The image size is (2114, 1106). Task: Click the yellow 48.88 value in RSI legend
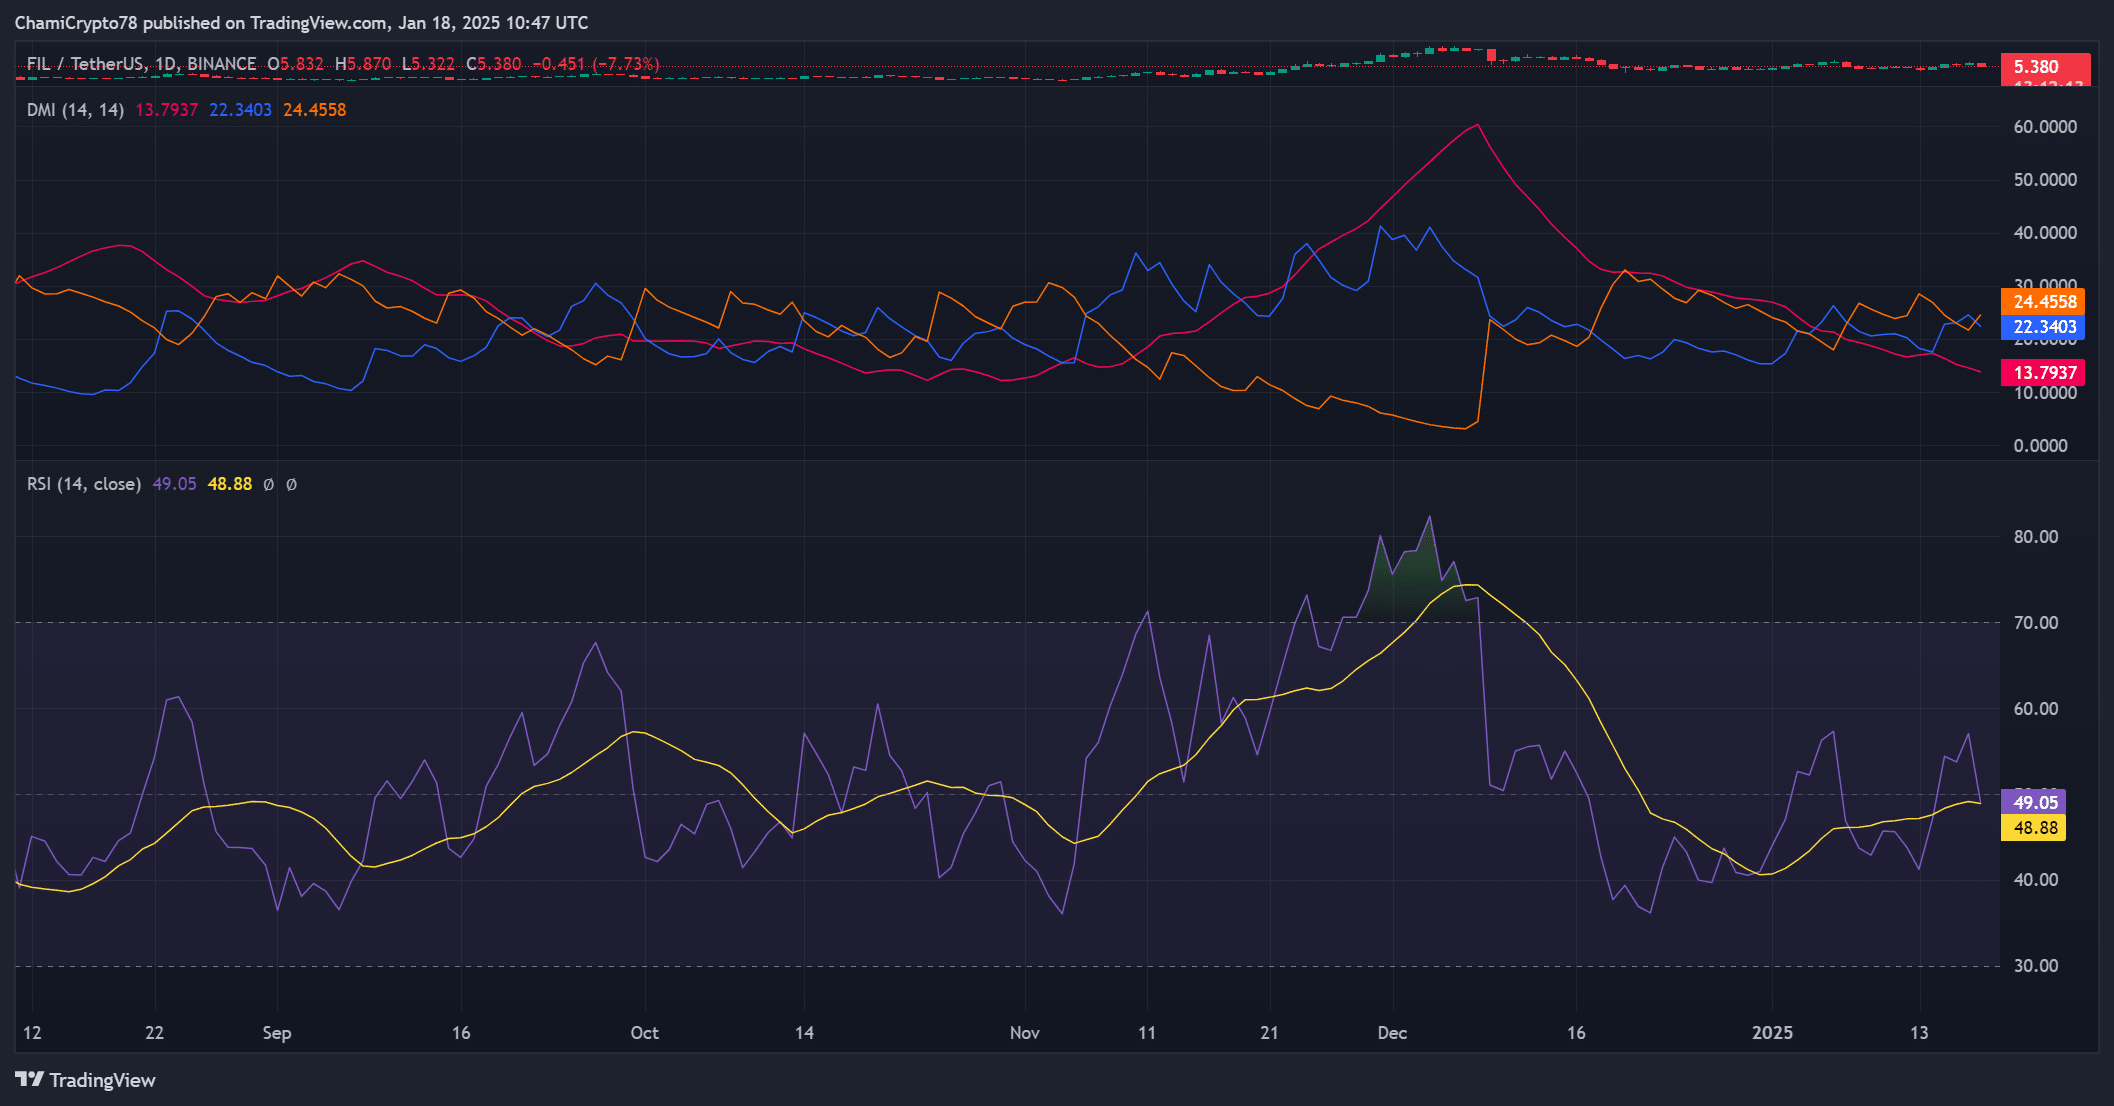pyautogui.click(x=229, y=484)
